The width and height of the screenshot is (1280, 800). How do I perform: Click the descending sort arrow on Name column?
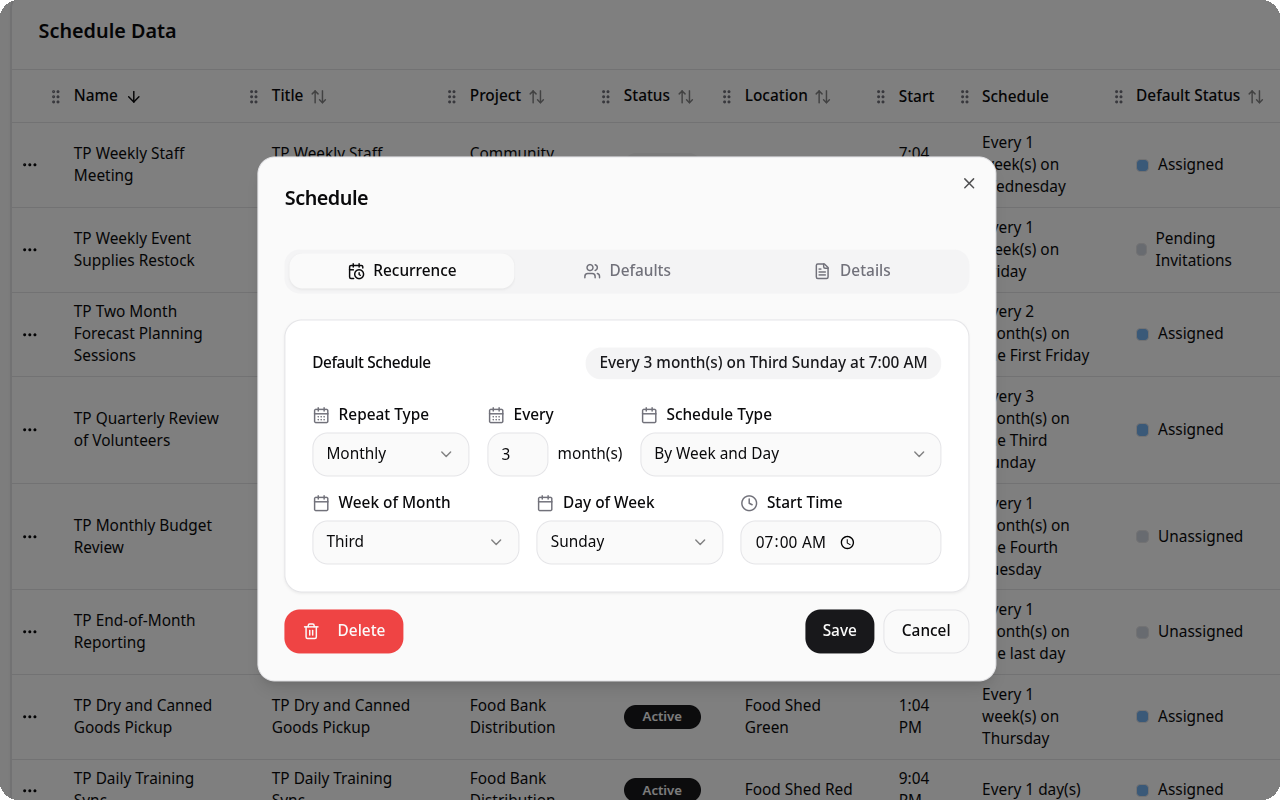135,95
